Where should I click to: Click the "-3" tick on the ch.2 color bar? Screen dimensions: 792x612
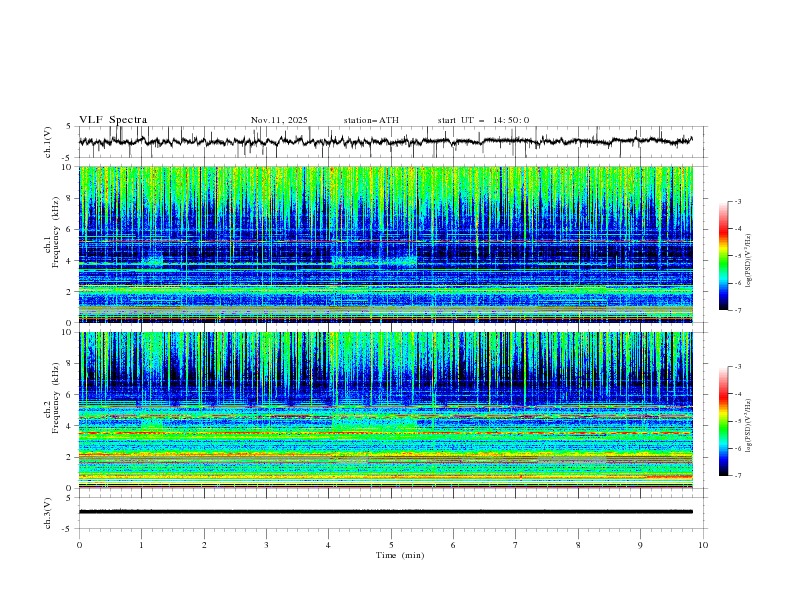tap(738, 367)
